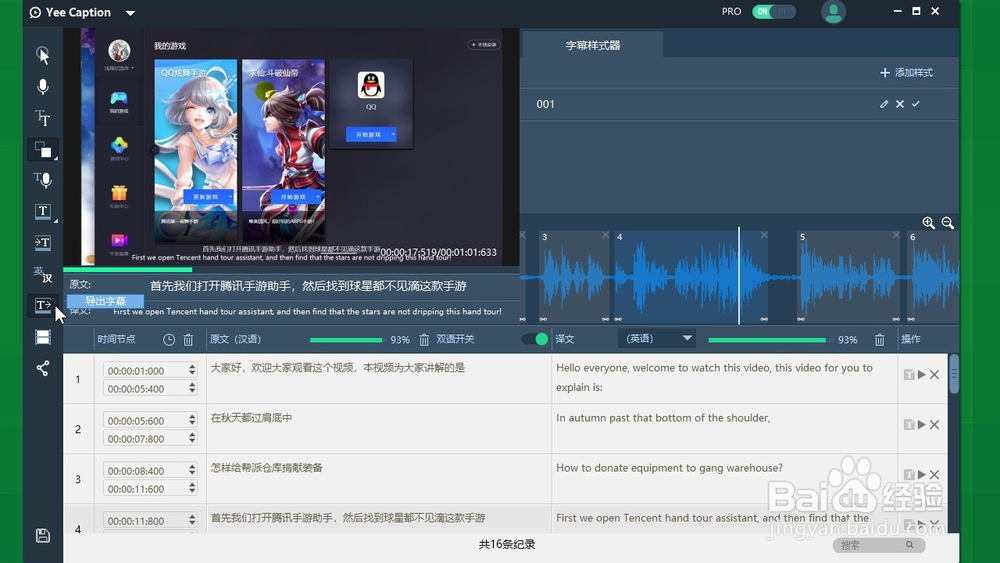Click the export subtitle T-arrow icon
The width and height of the screenshot is (1000, 563).
click(x=43, y=305)
